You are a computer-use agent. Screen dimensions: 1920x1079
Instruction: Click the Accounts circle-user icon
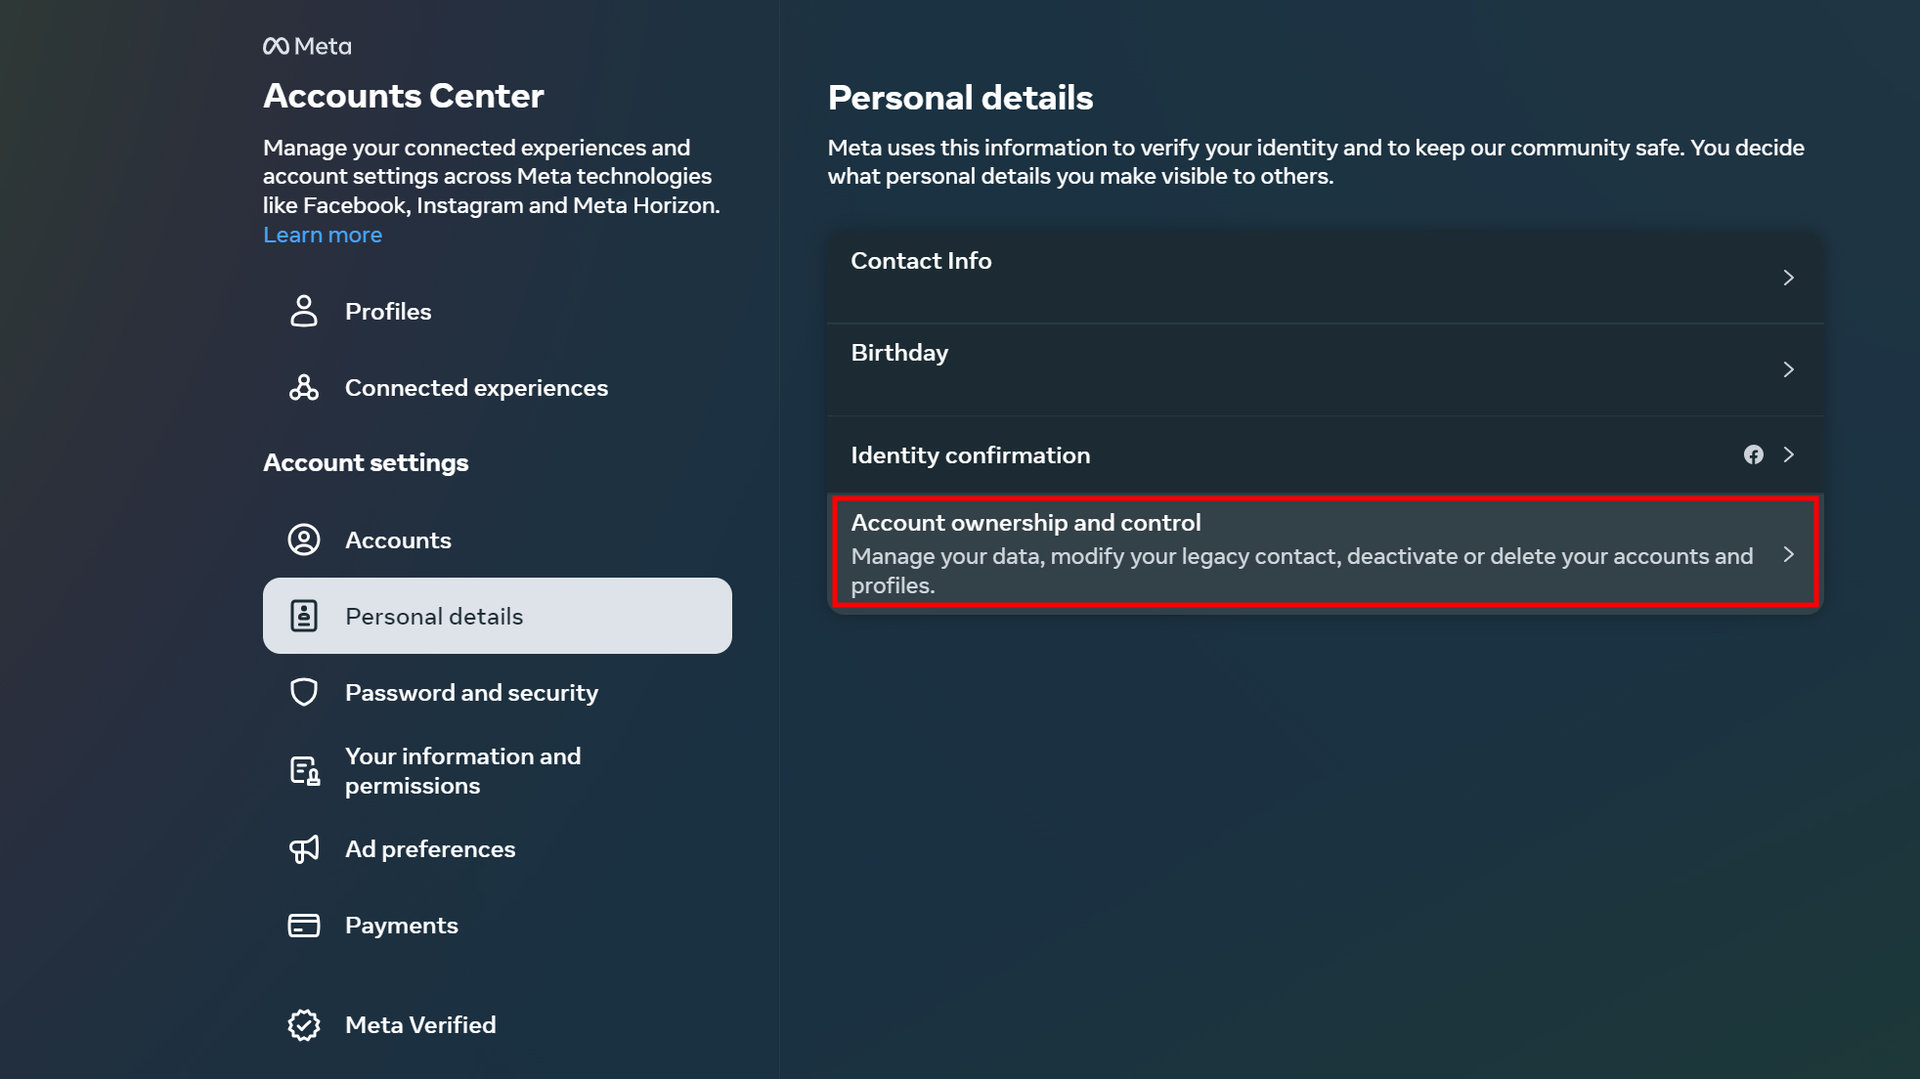coord(304,540)
